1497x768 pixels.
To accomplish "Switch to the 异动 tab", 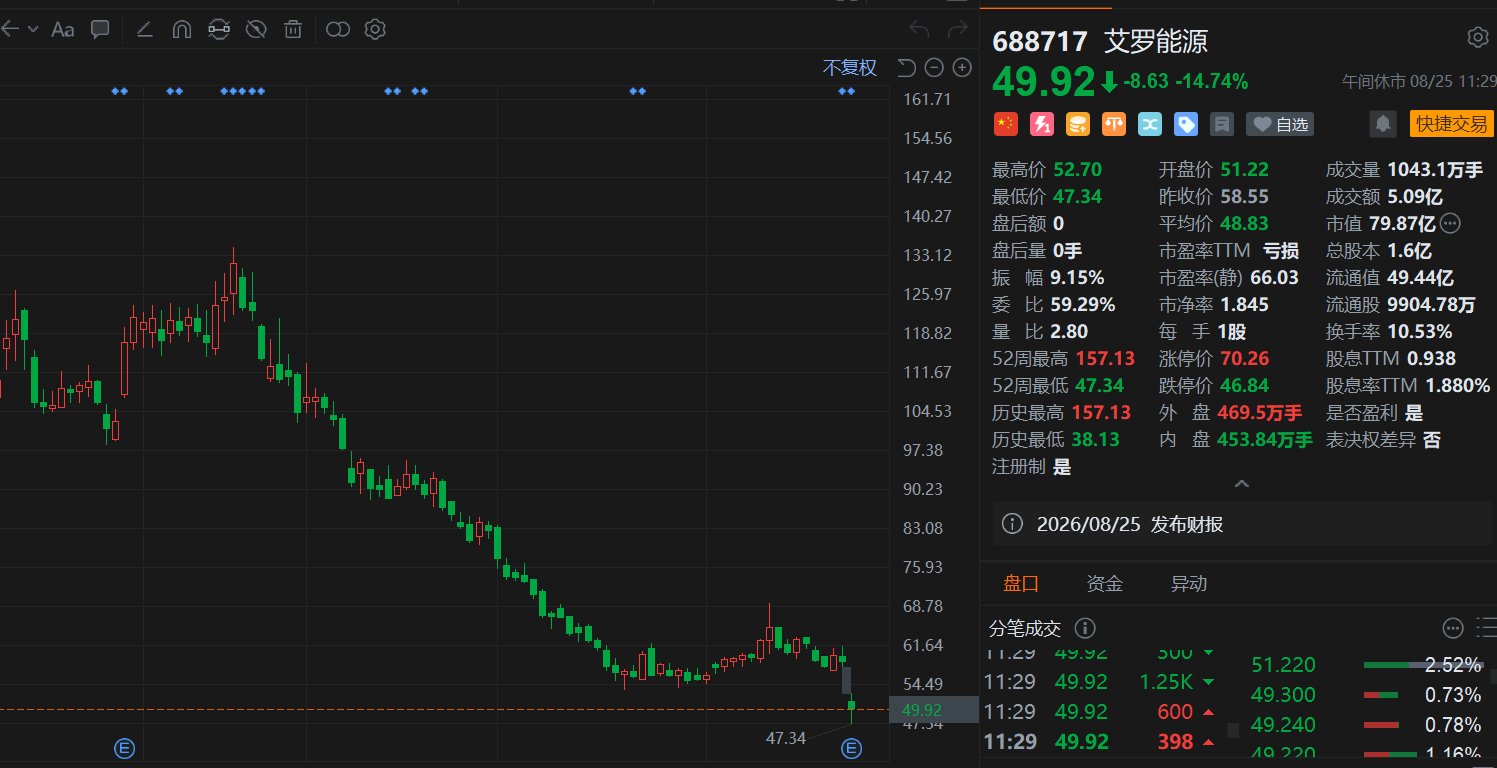I will [x=1189, y=584].
